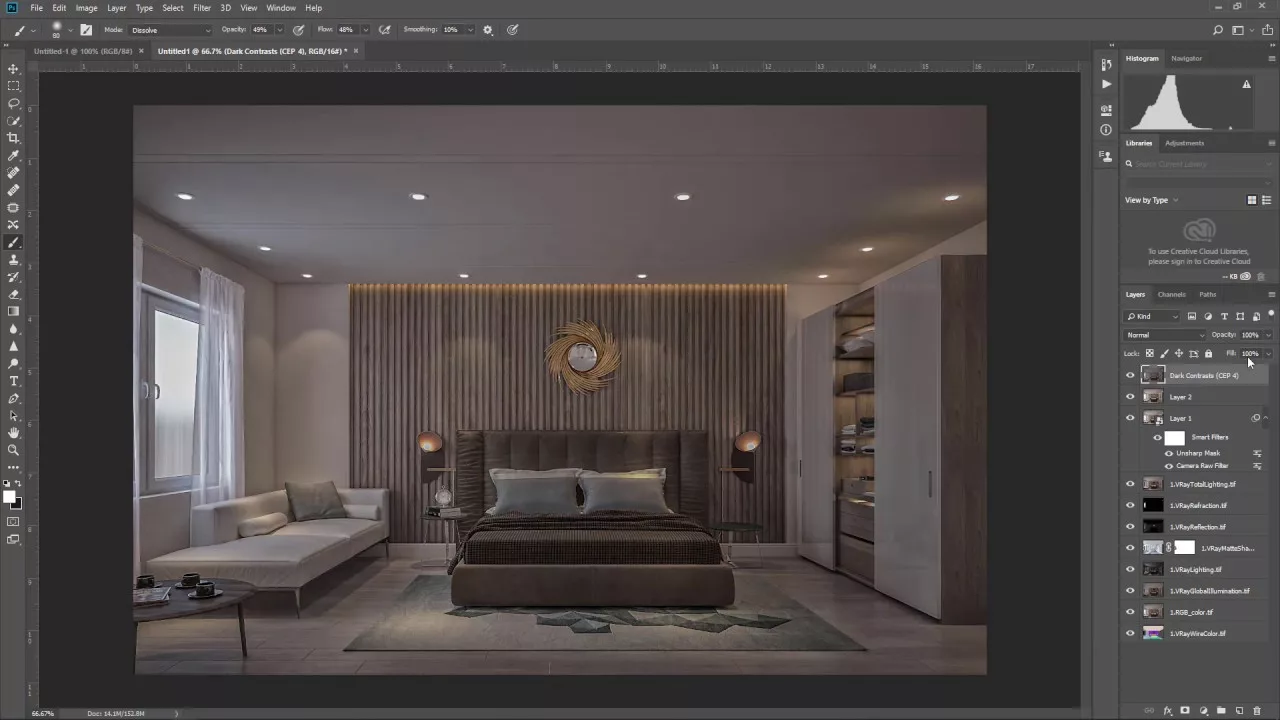Viewport: 1280px width, 720px height.
Task: Select the Hand tool
Action: coord(13,433)
